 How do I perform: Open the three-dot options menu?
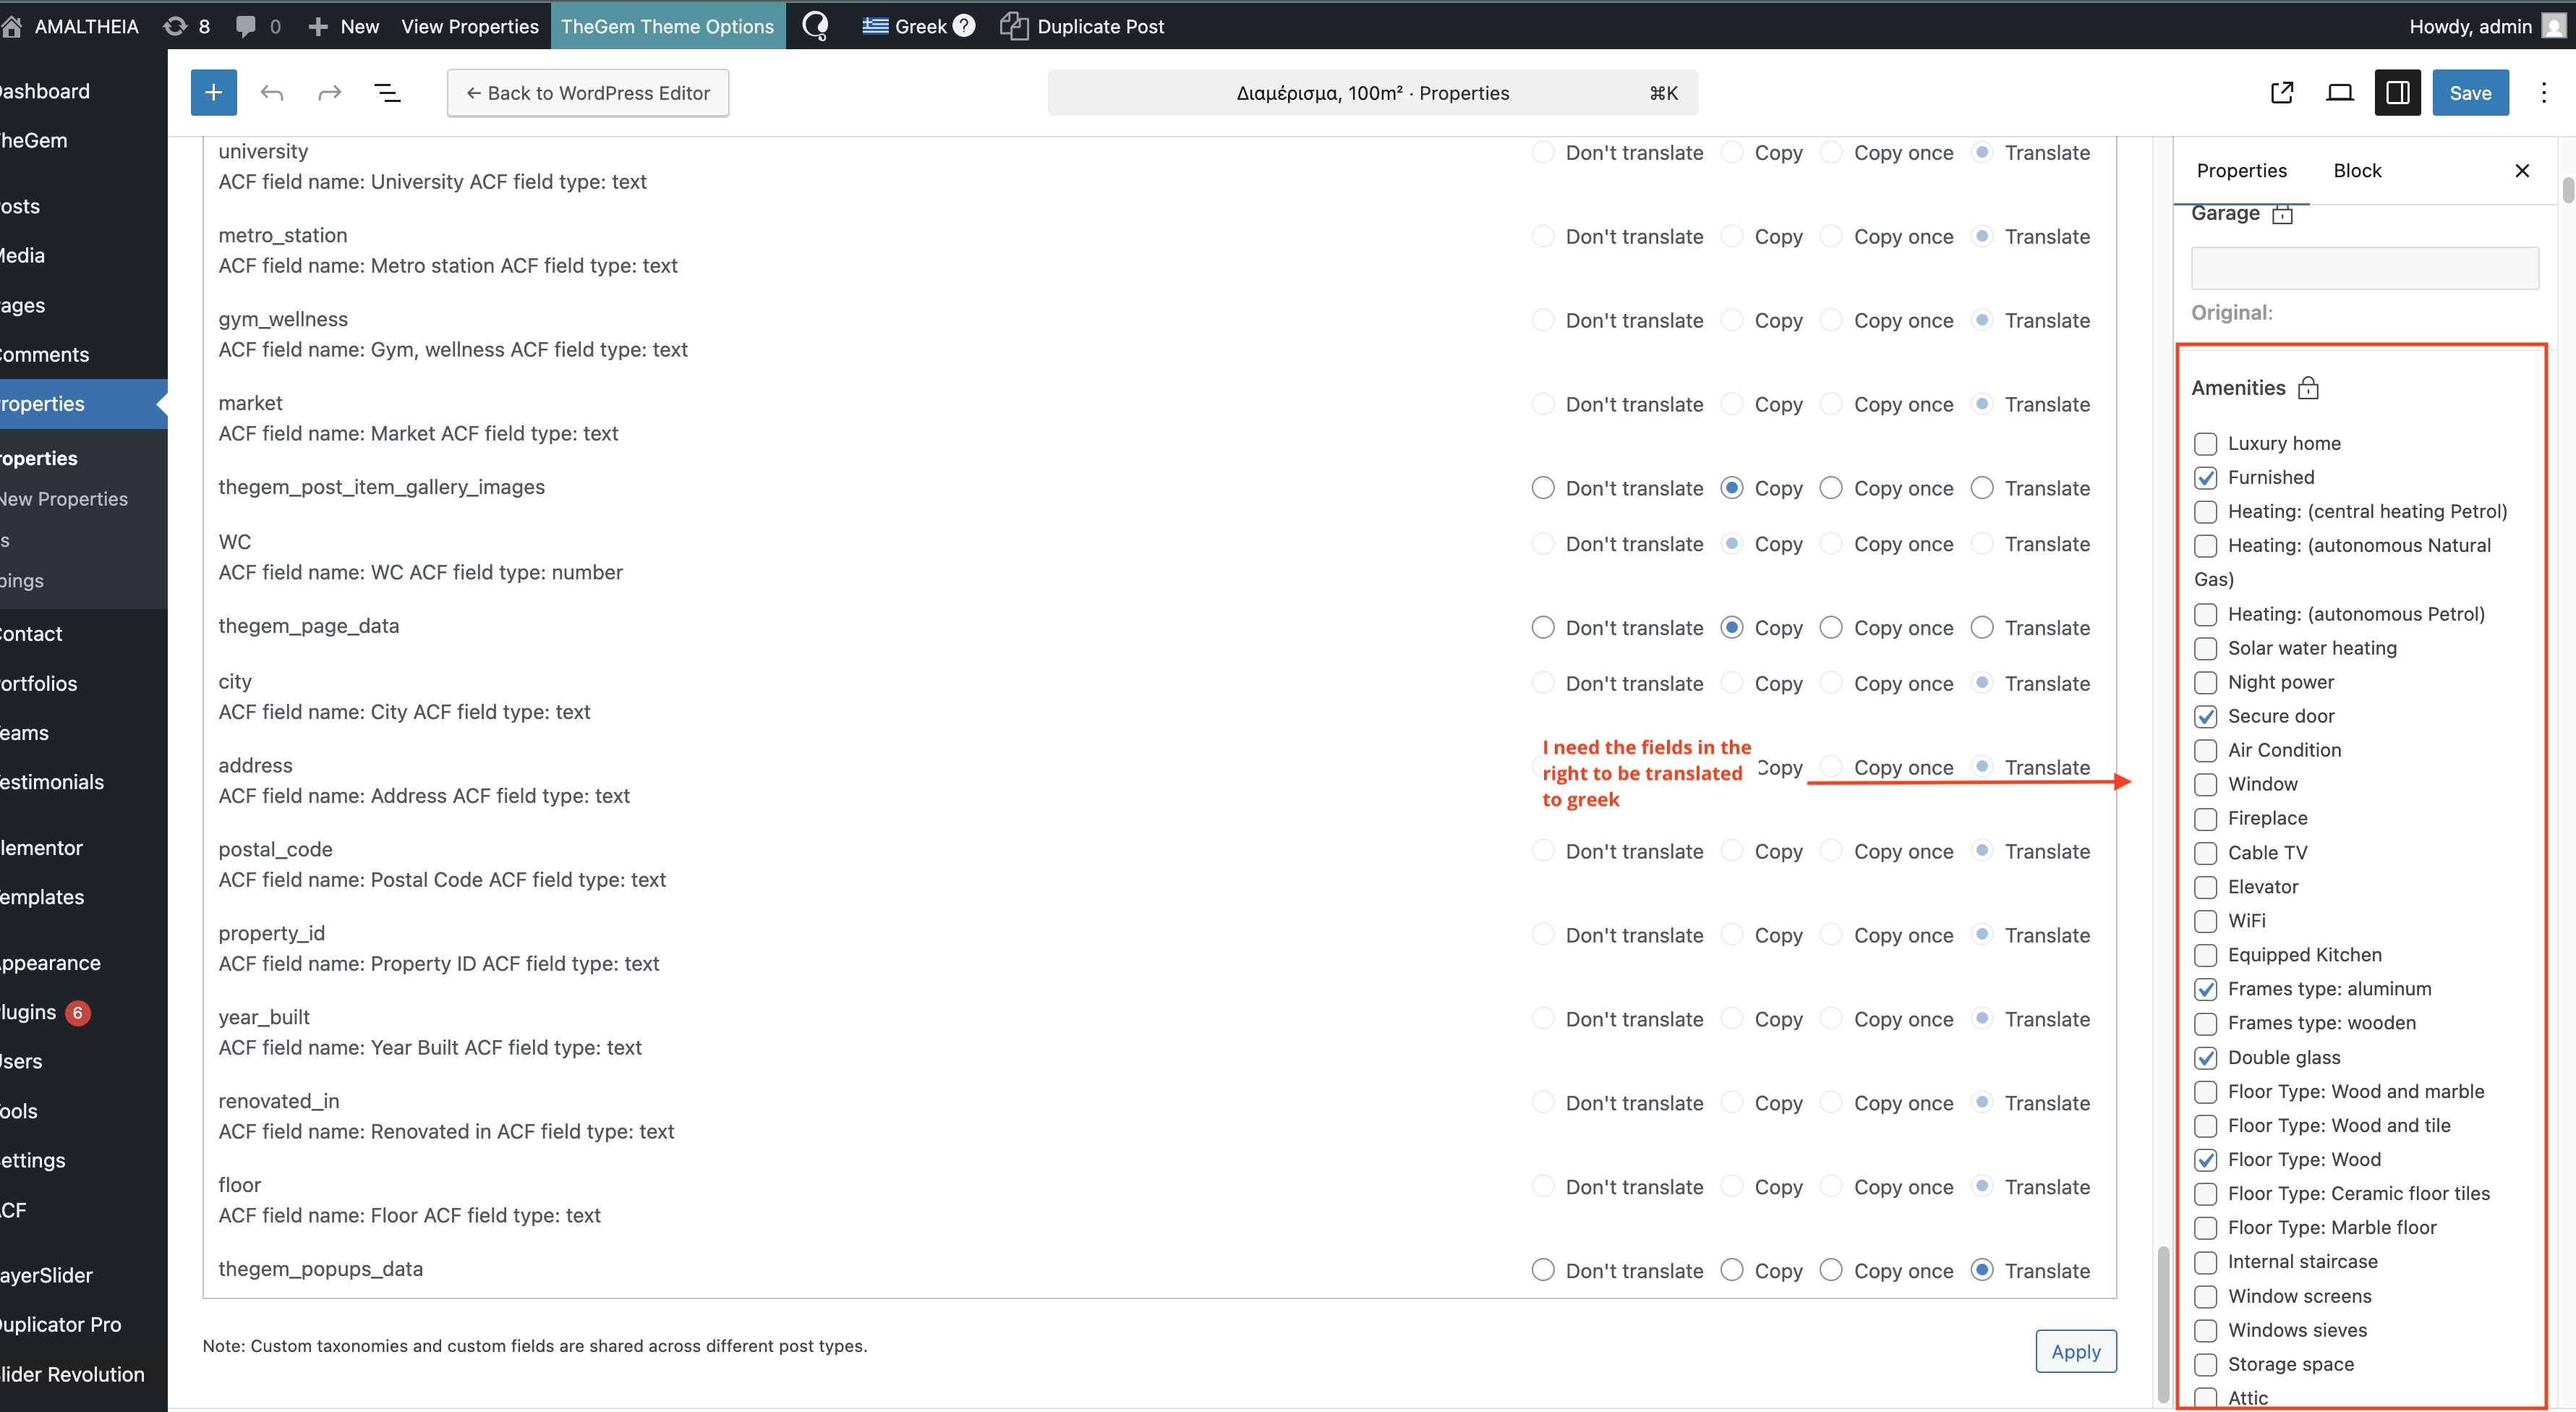pos(2543,93)
